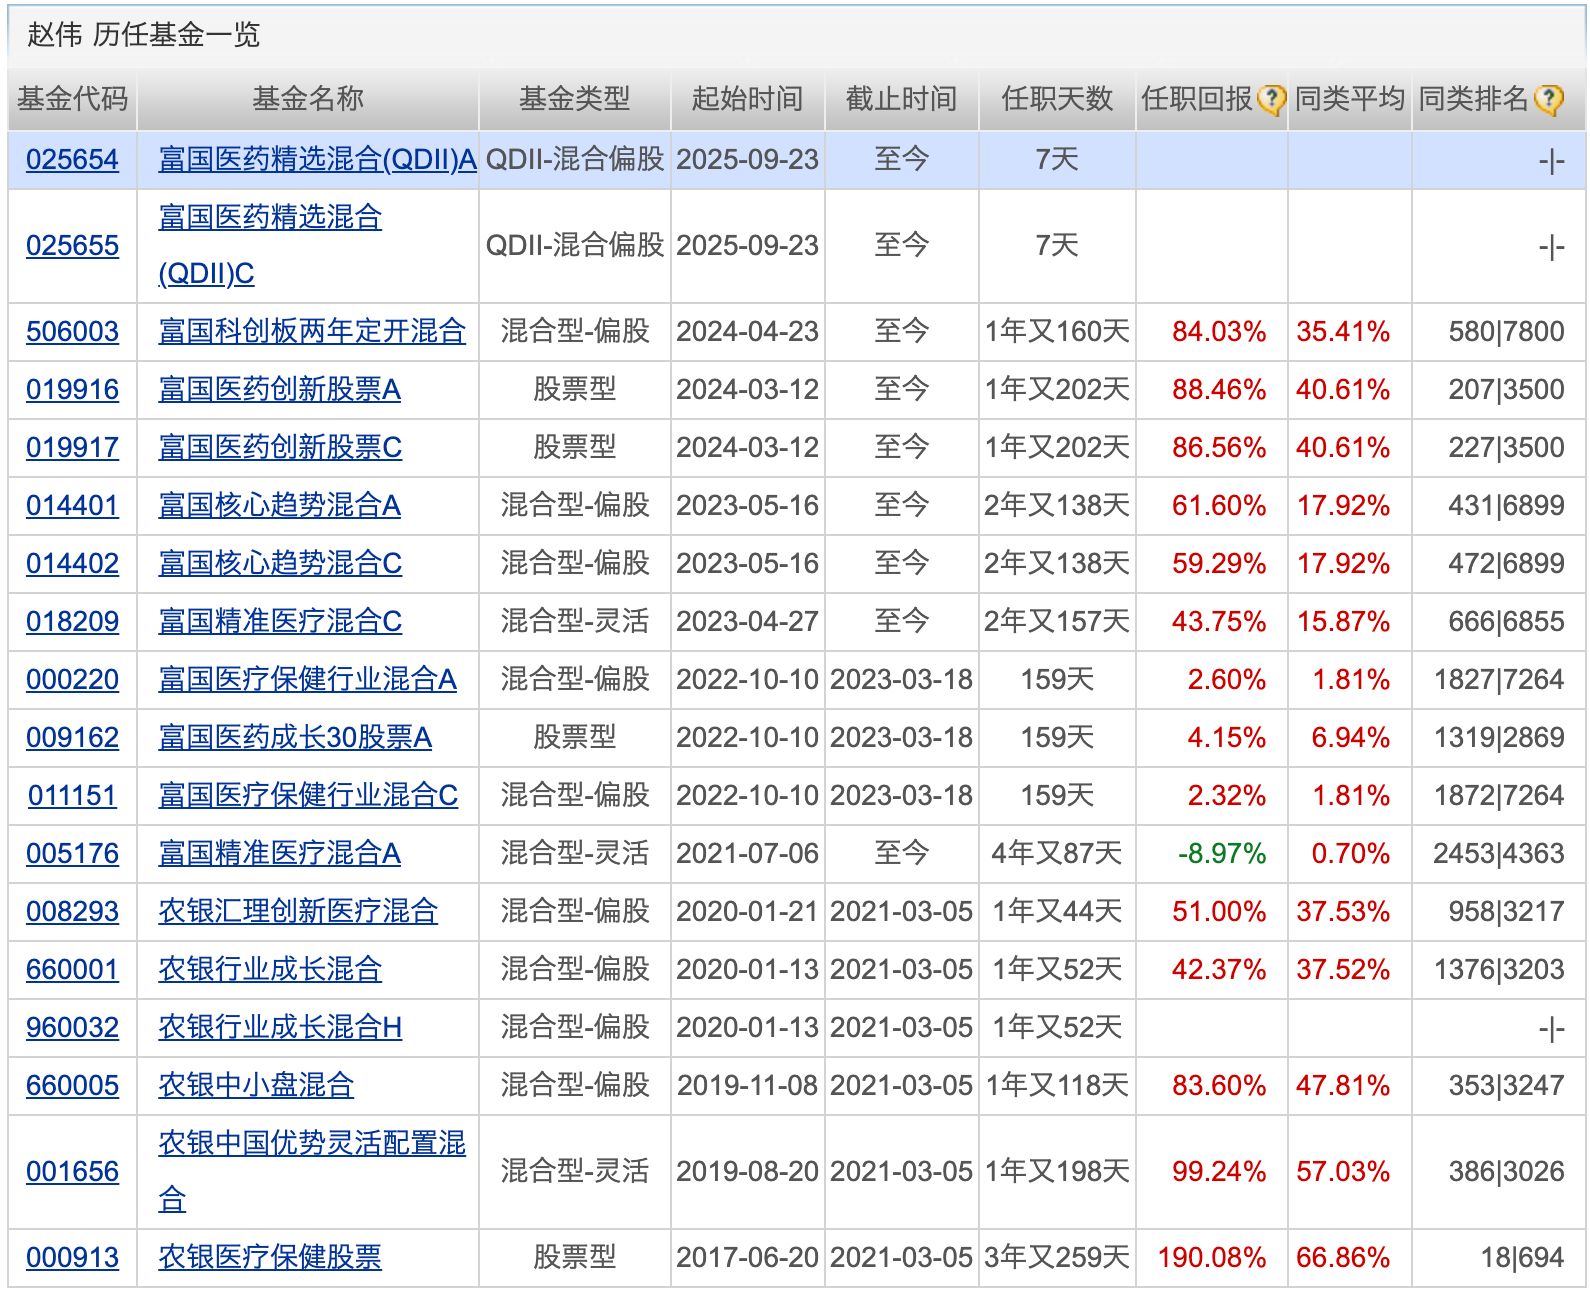Open 富国精准医疗混合C fund page
Viewport: 1590px width, 1298px height.
tap(280, 622)
